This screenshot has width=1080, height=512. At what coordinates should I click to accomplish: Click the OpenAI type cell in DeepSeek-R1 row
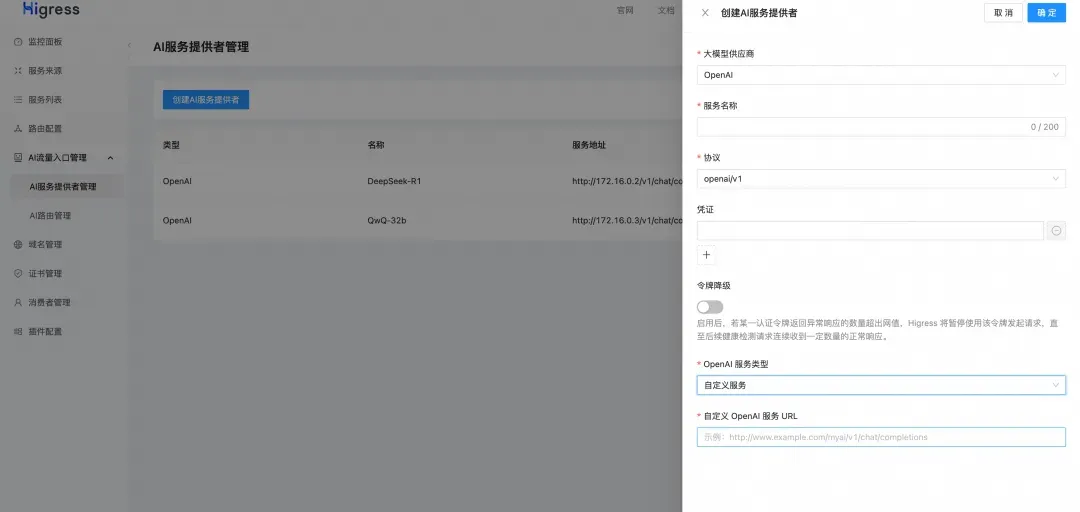(x=177, y=182)
